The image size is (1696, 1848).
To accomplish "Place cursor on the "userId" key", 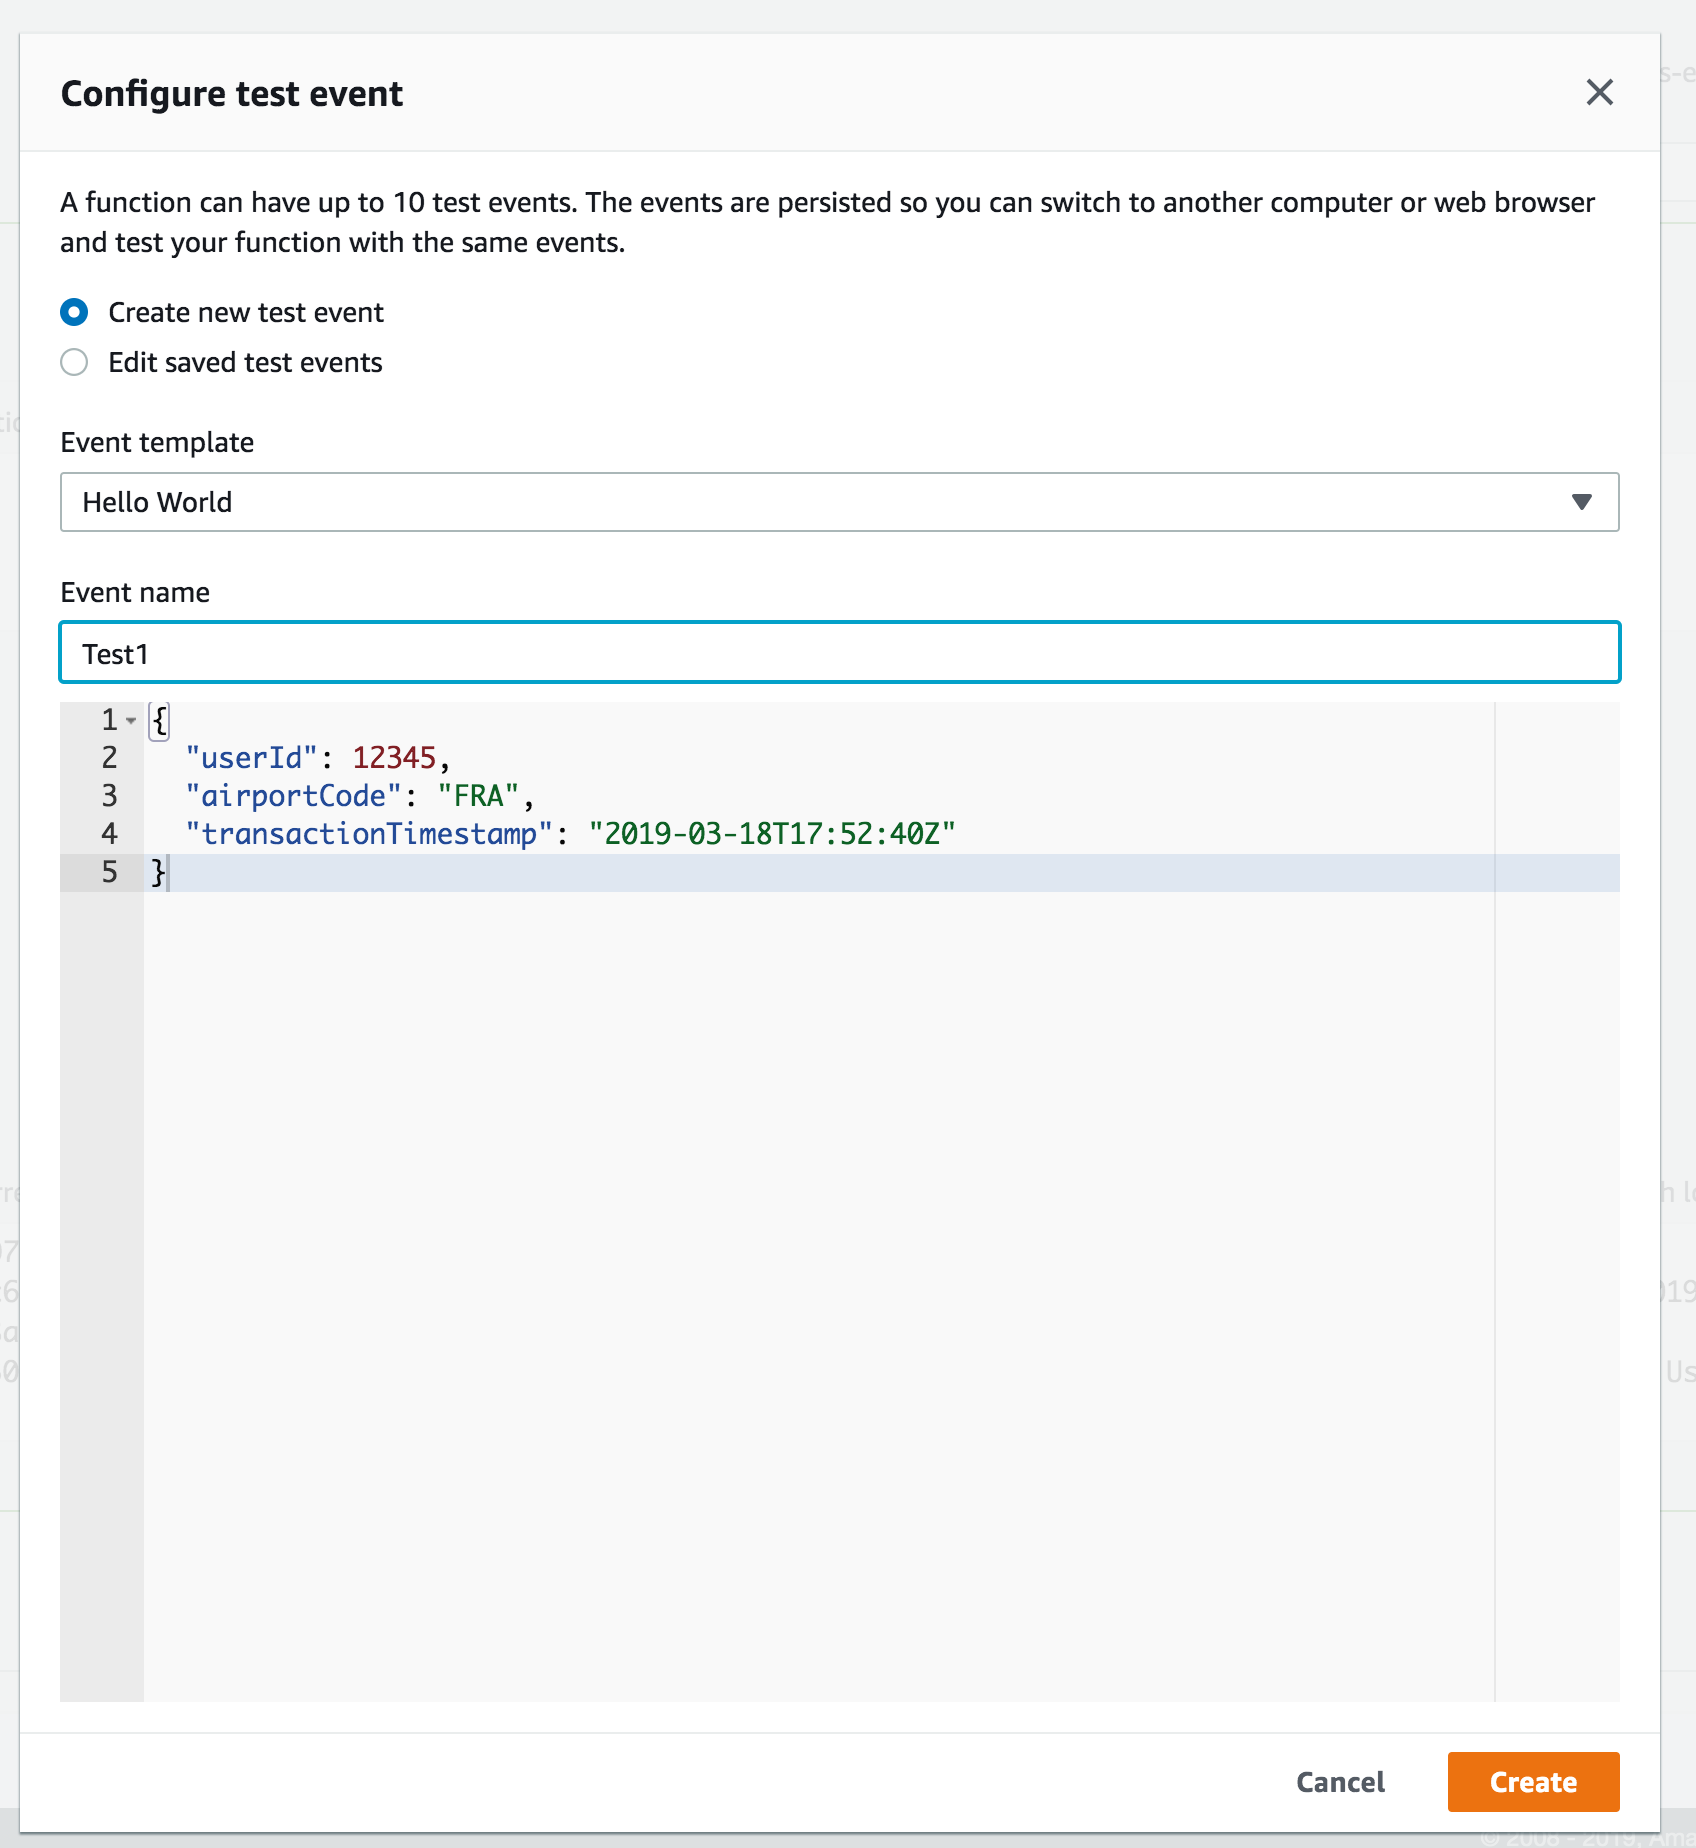I will click(252, 758).
